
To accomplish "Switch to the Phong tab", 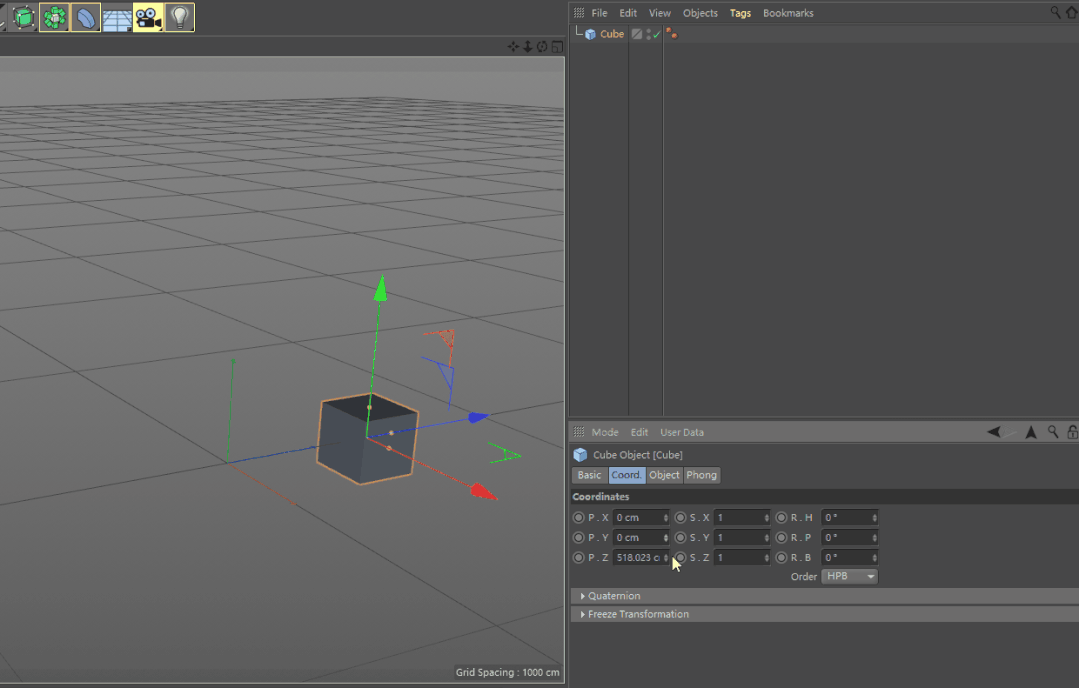I will (x=701, y=475).
